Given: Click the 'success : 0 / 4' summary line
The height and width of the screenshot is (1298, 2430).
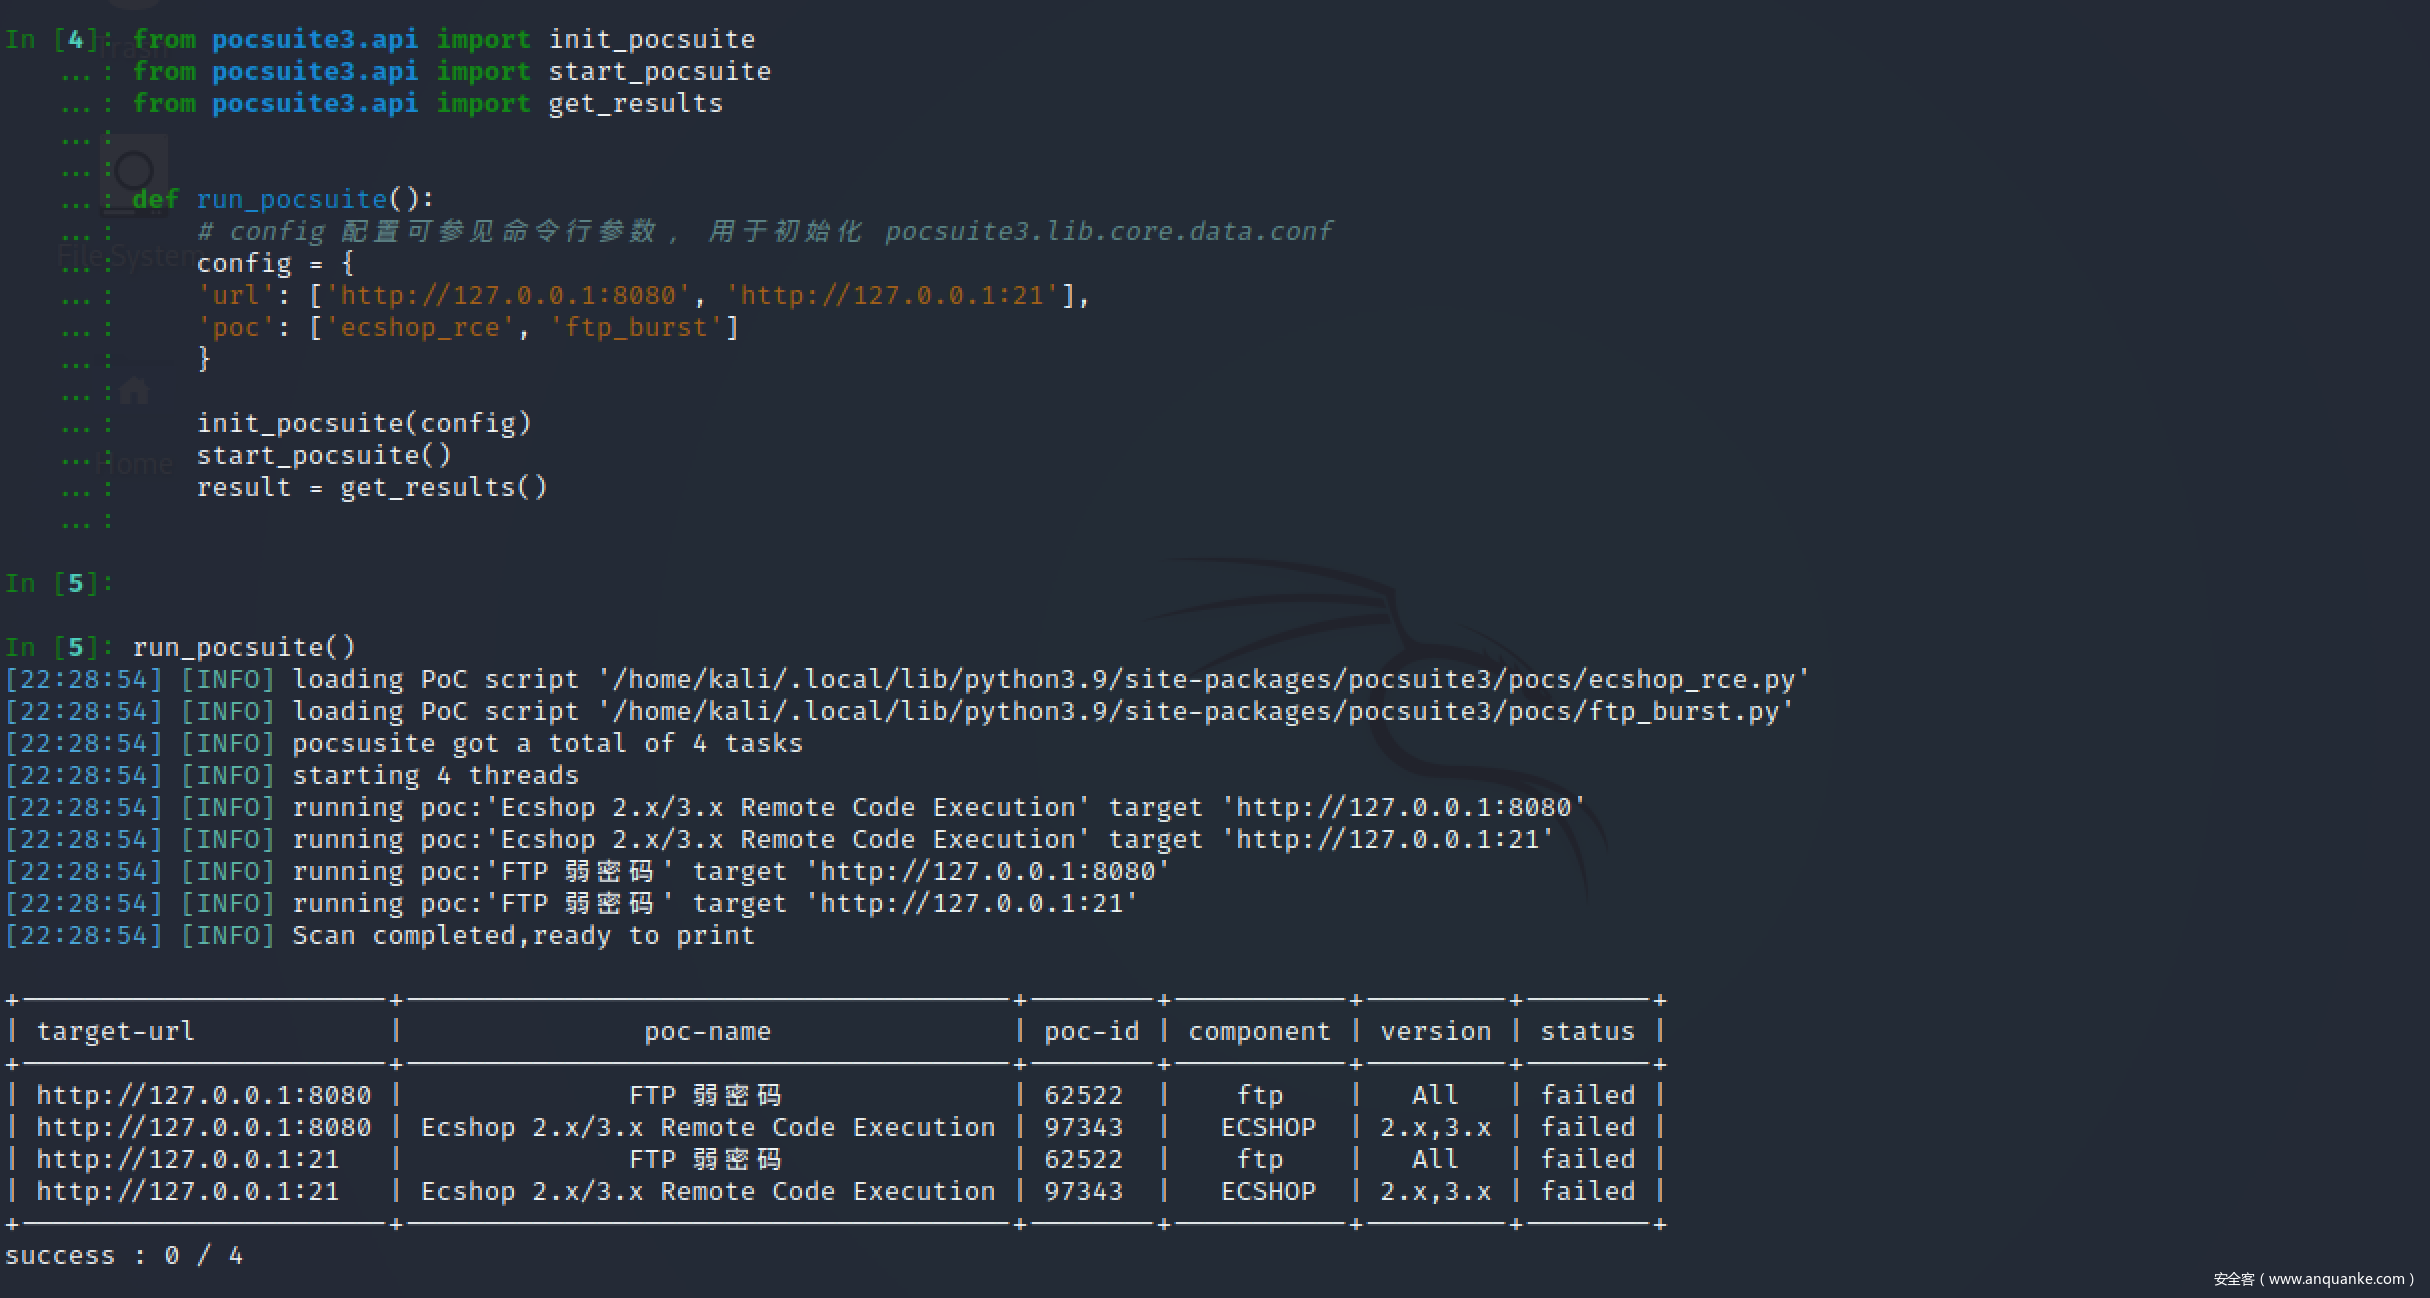Looking at the screenshot, I should [x=124, y=1256].
